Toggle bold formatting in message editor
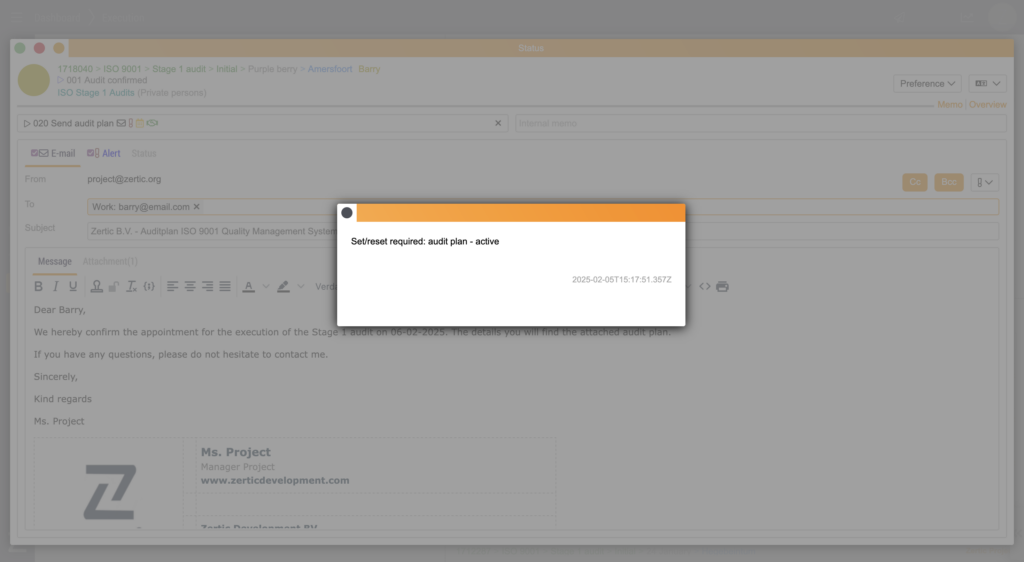 click(39, 287)
